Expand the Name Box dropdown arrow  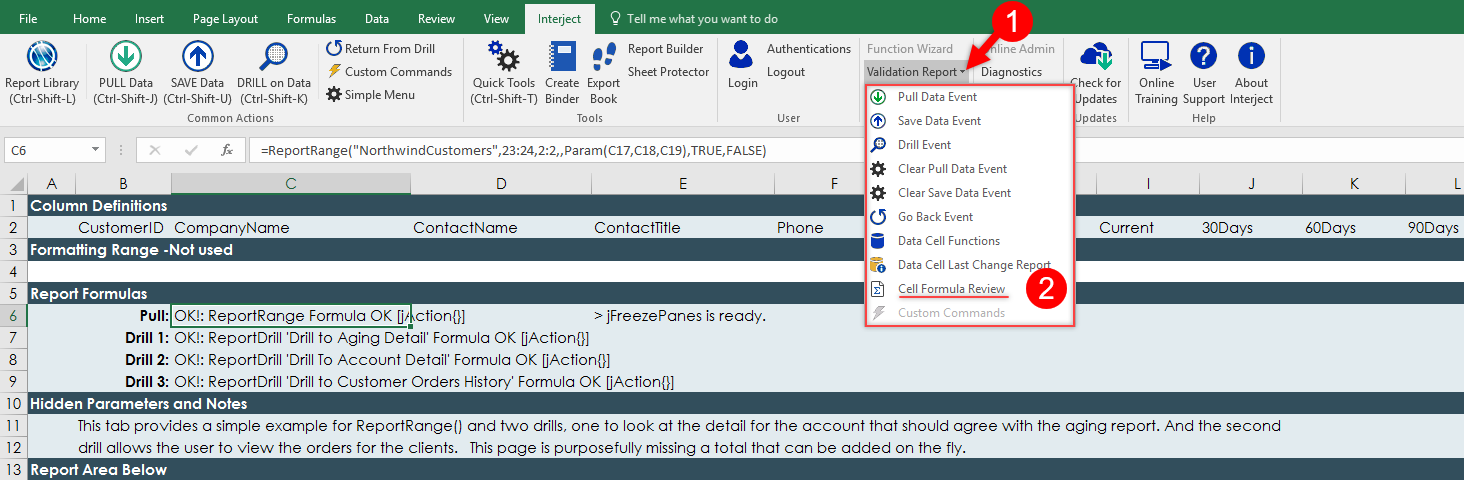[96, 150]
